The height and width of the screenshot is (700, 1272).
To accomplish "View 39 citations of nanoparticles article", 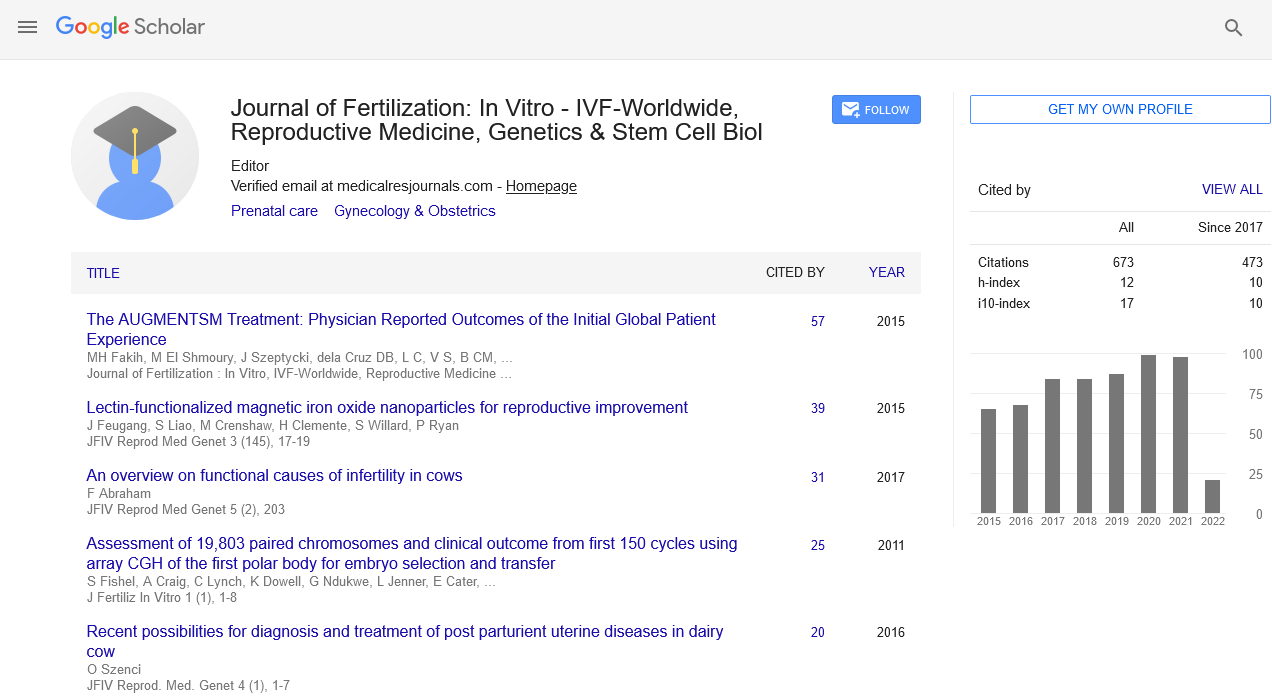I will pos(817,409).
